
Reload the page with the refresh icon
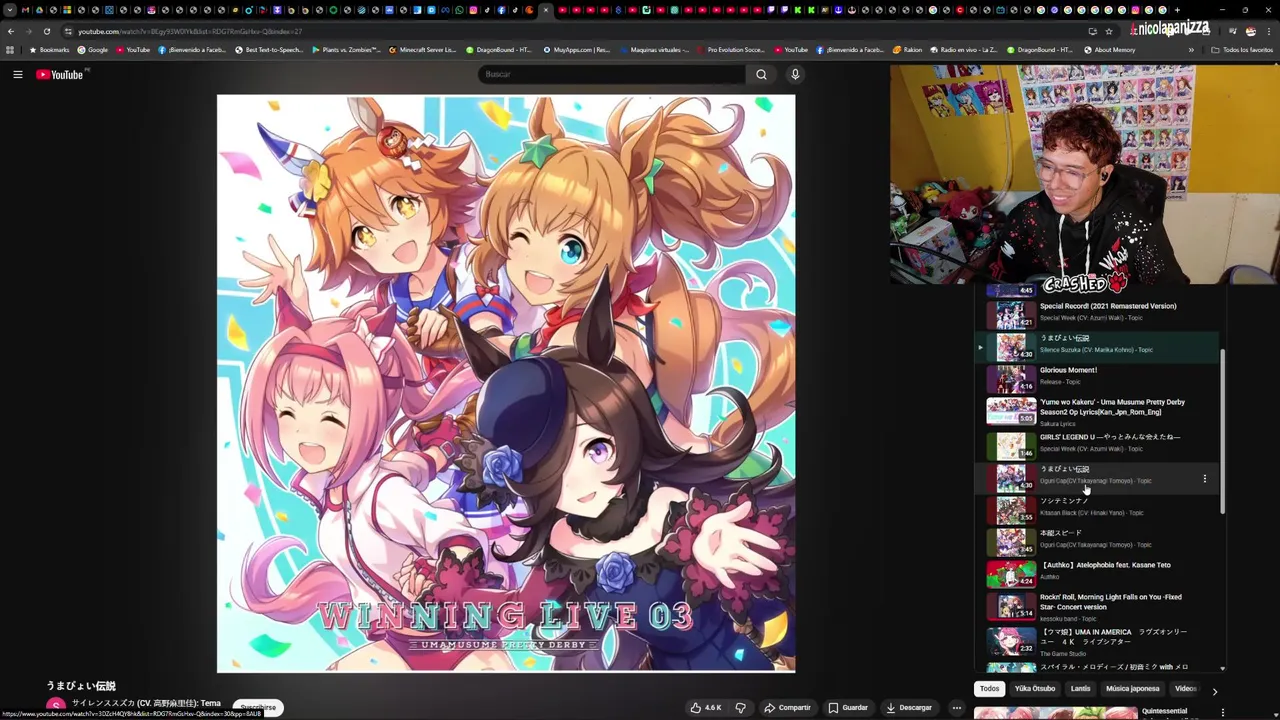[x=46, y=31]
